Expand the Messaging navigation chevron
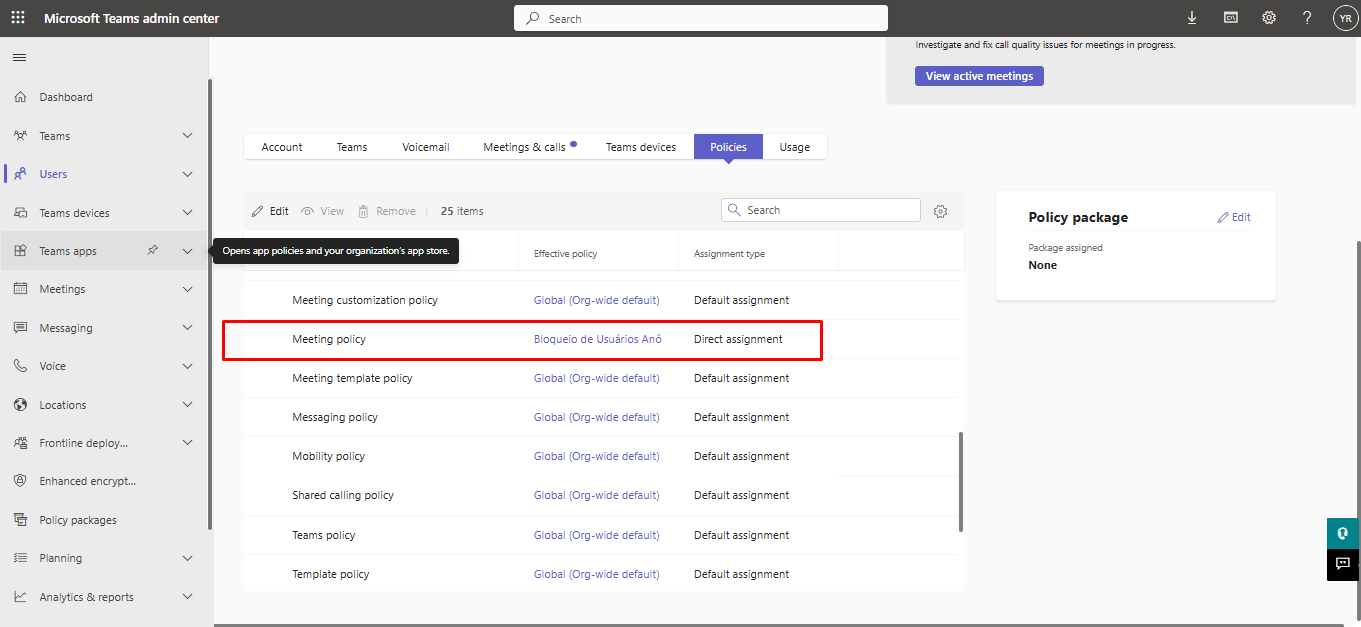The image size is (1361, 627). point(187,328)
